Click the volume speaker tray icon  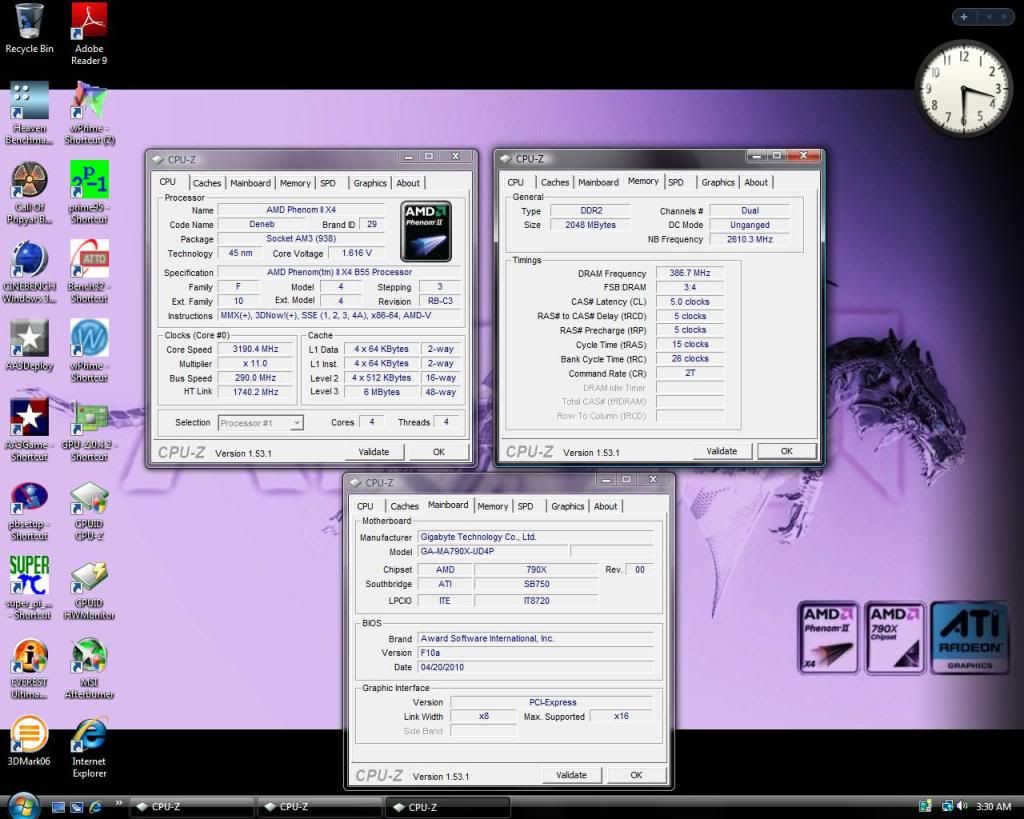point(961,806)
